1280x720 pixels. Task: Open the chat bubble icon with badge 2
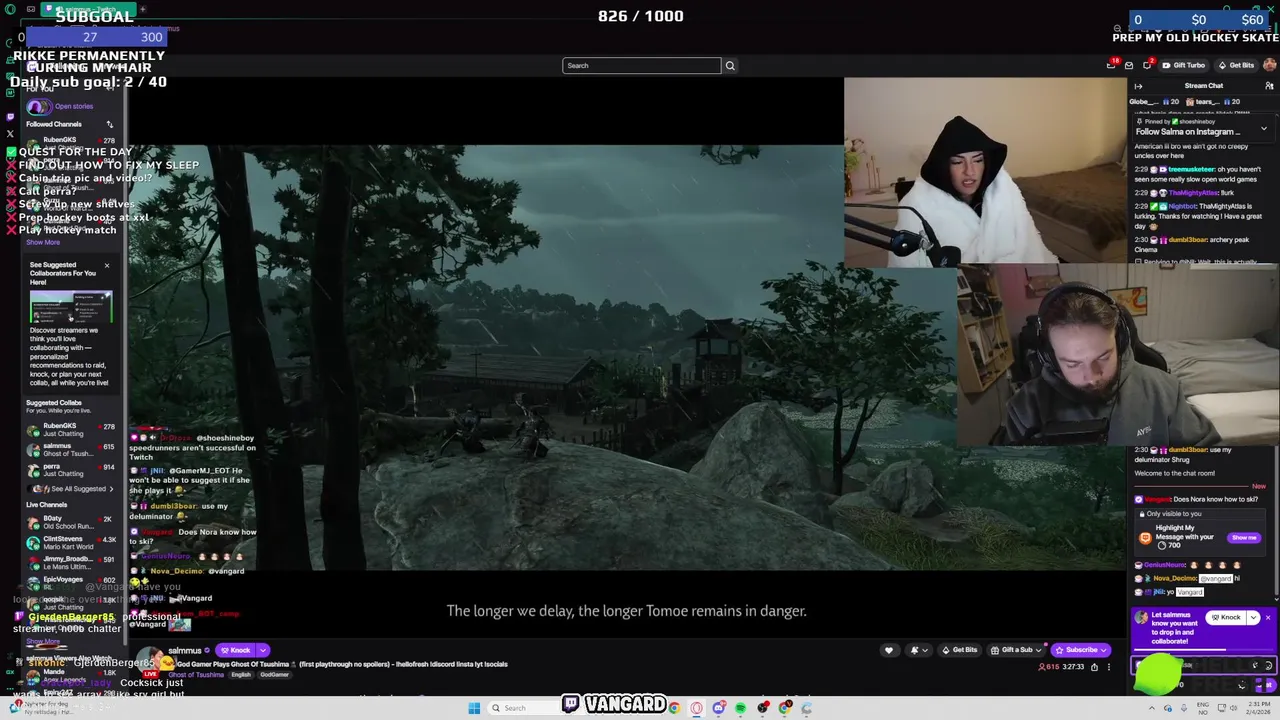click(1148, 65)
